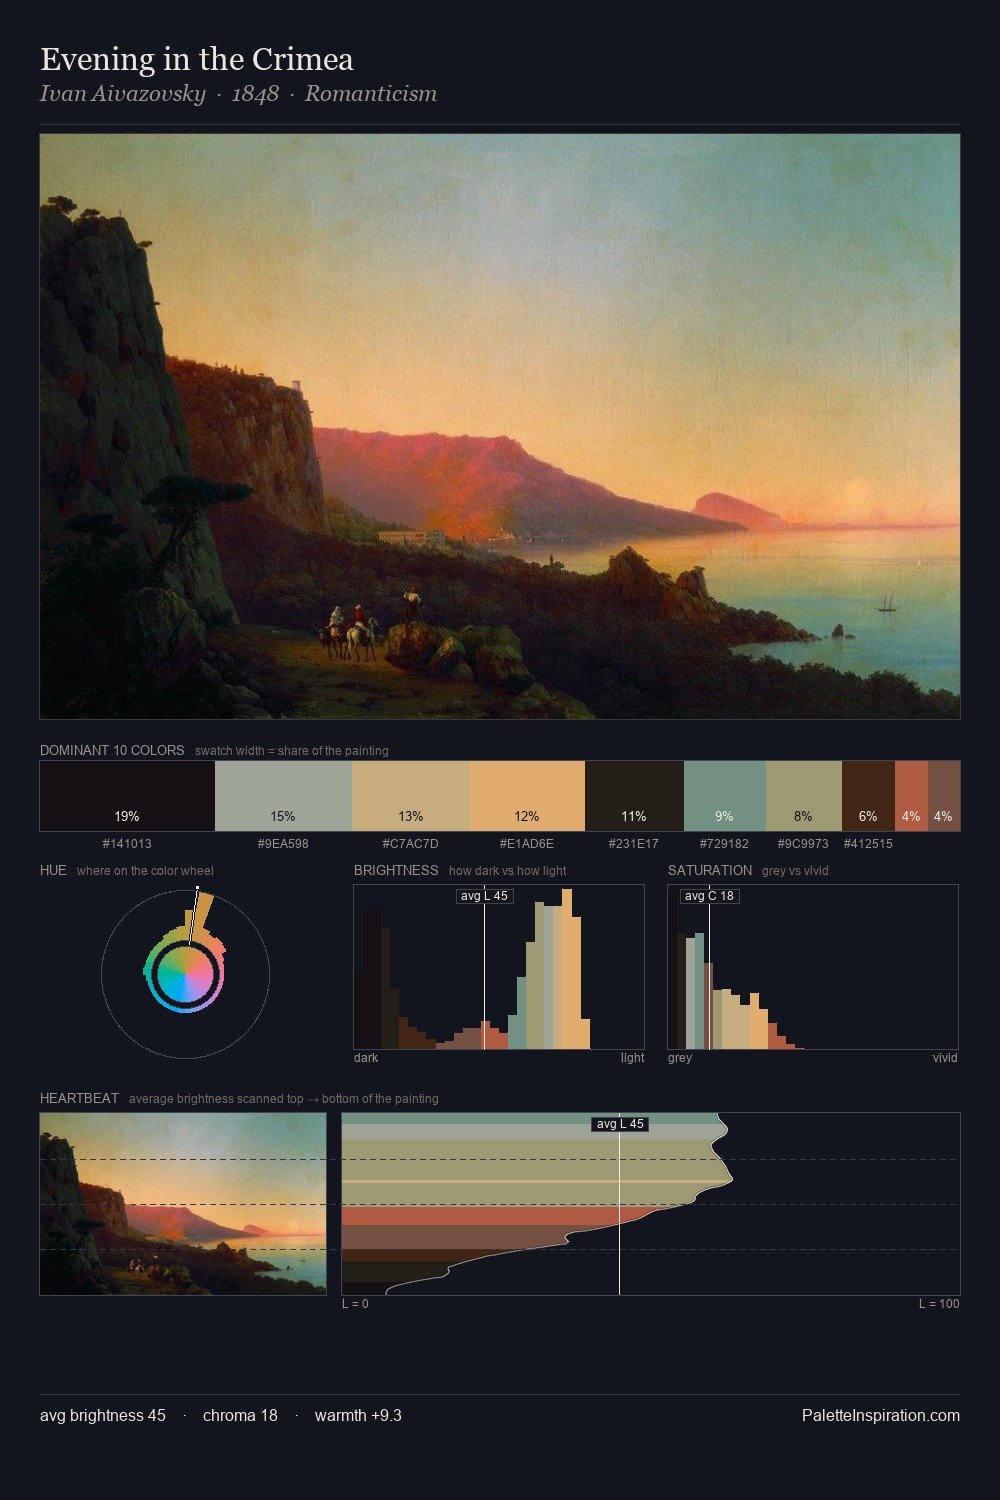Click the avg C 18 label in Saturation histogram
The width and height of the screenshot is (1000, 1500).
tap(709, 896)
